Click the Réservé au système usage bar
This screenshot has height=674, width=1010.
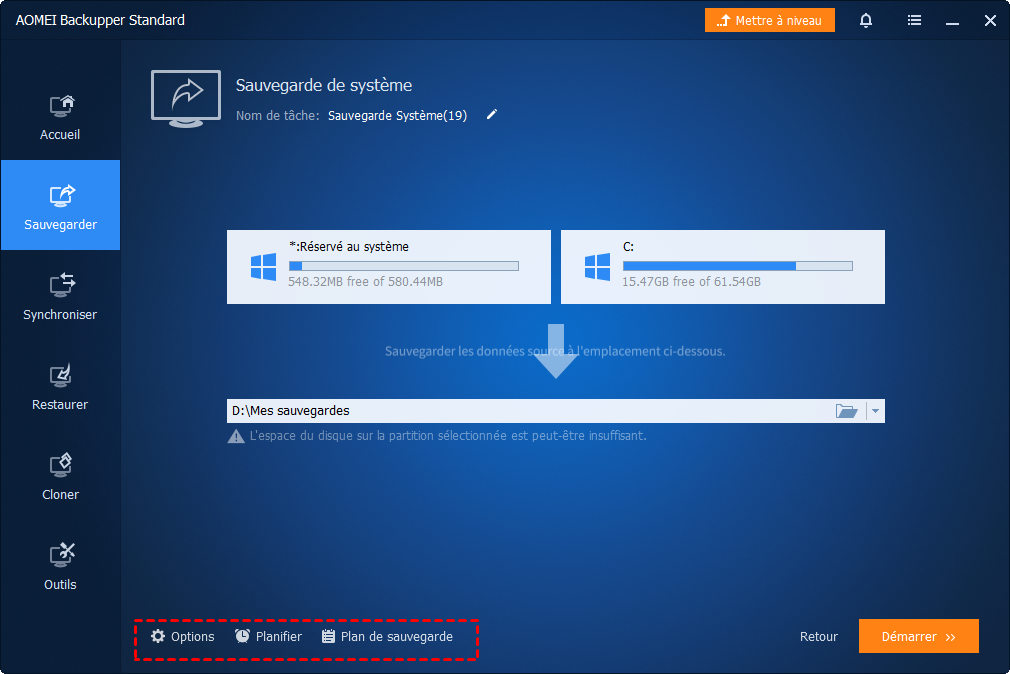point(404,266)
